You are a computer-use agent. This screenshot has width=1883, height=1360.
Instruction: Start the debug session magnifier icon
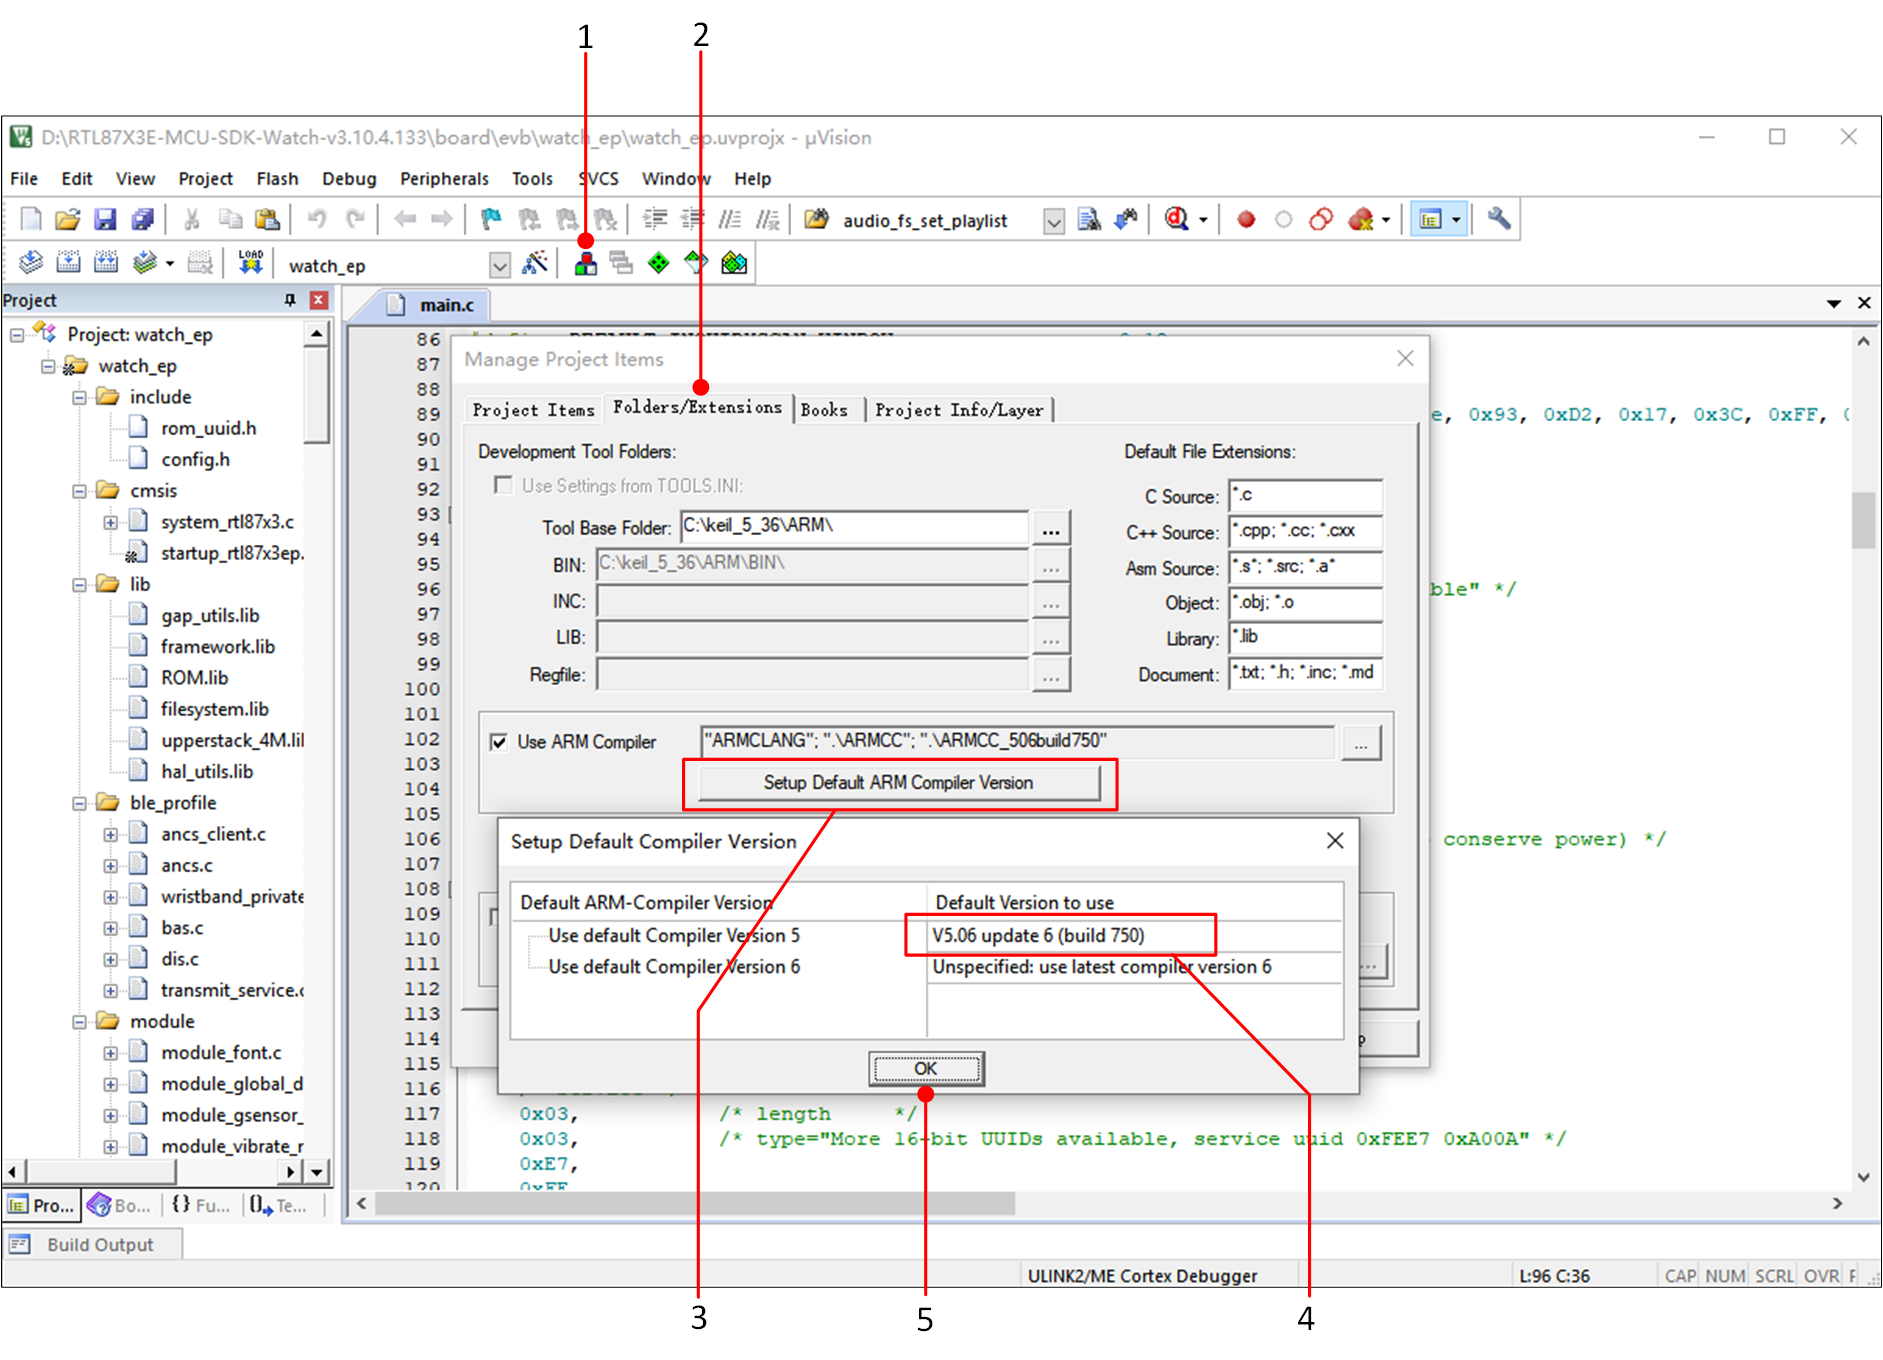[x=1177, y=220]
